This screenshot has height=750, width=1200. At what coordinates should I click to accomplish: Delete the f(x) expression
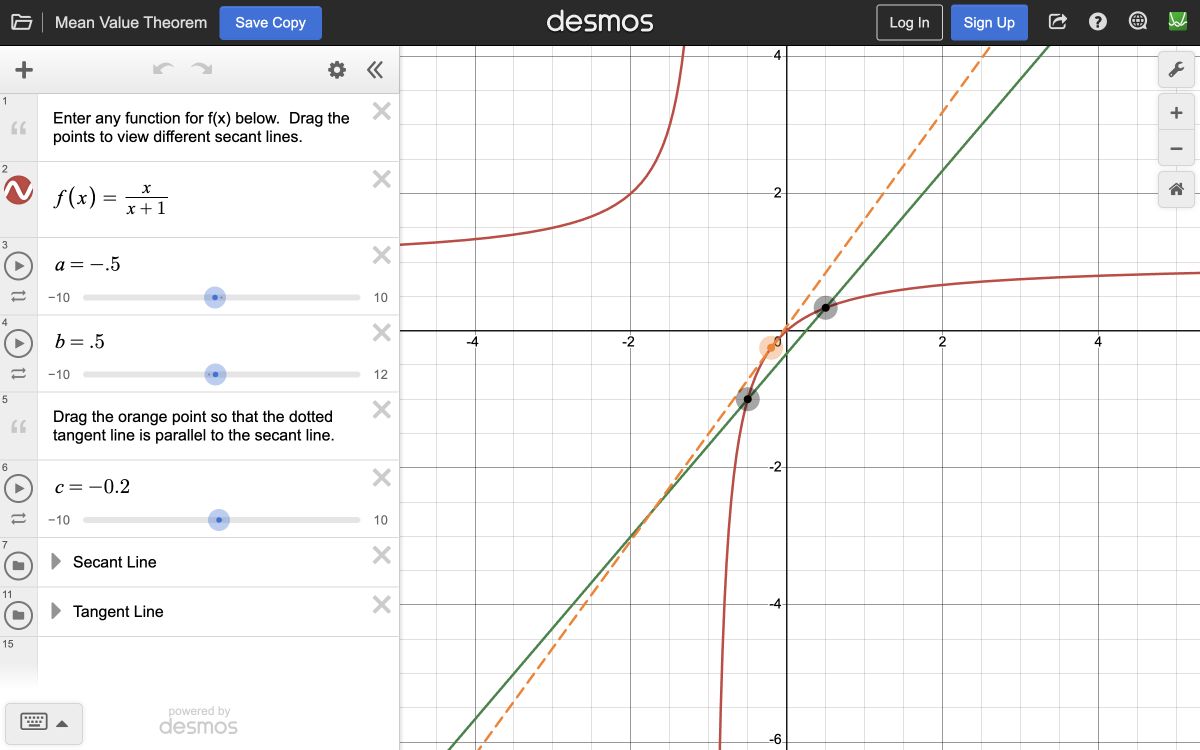(381, 179)
